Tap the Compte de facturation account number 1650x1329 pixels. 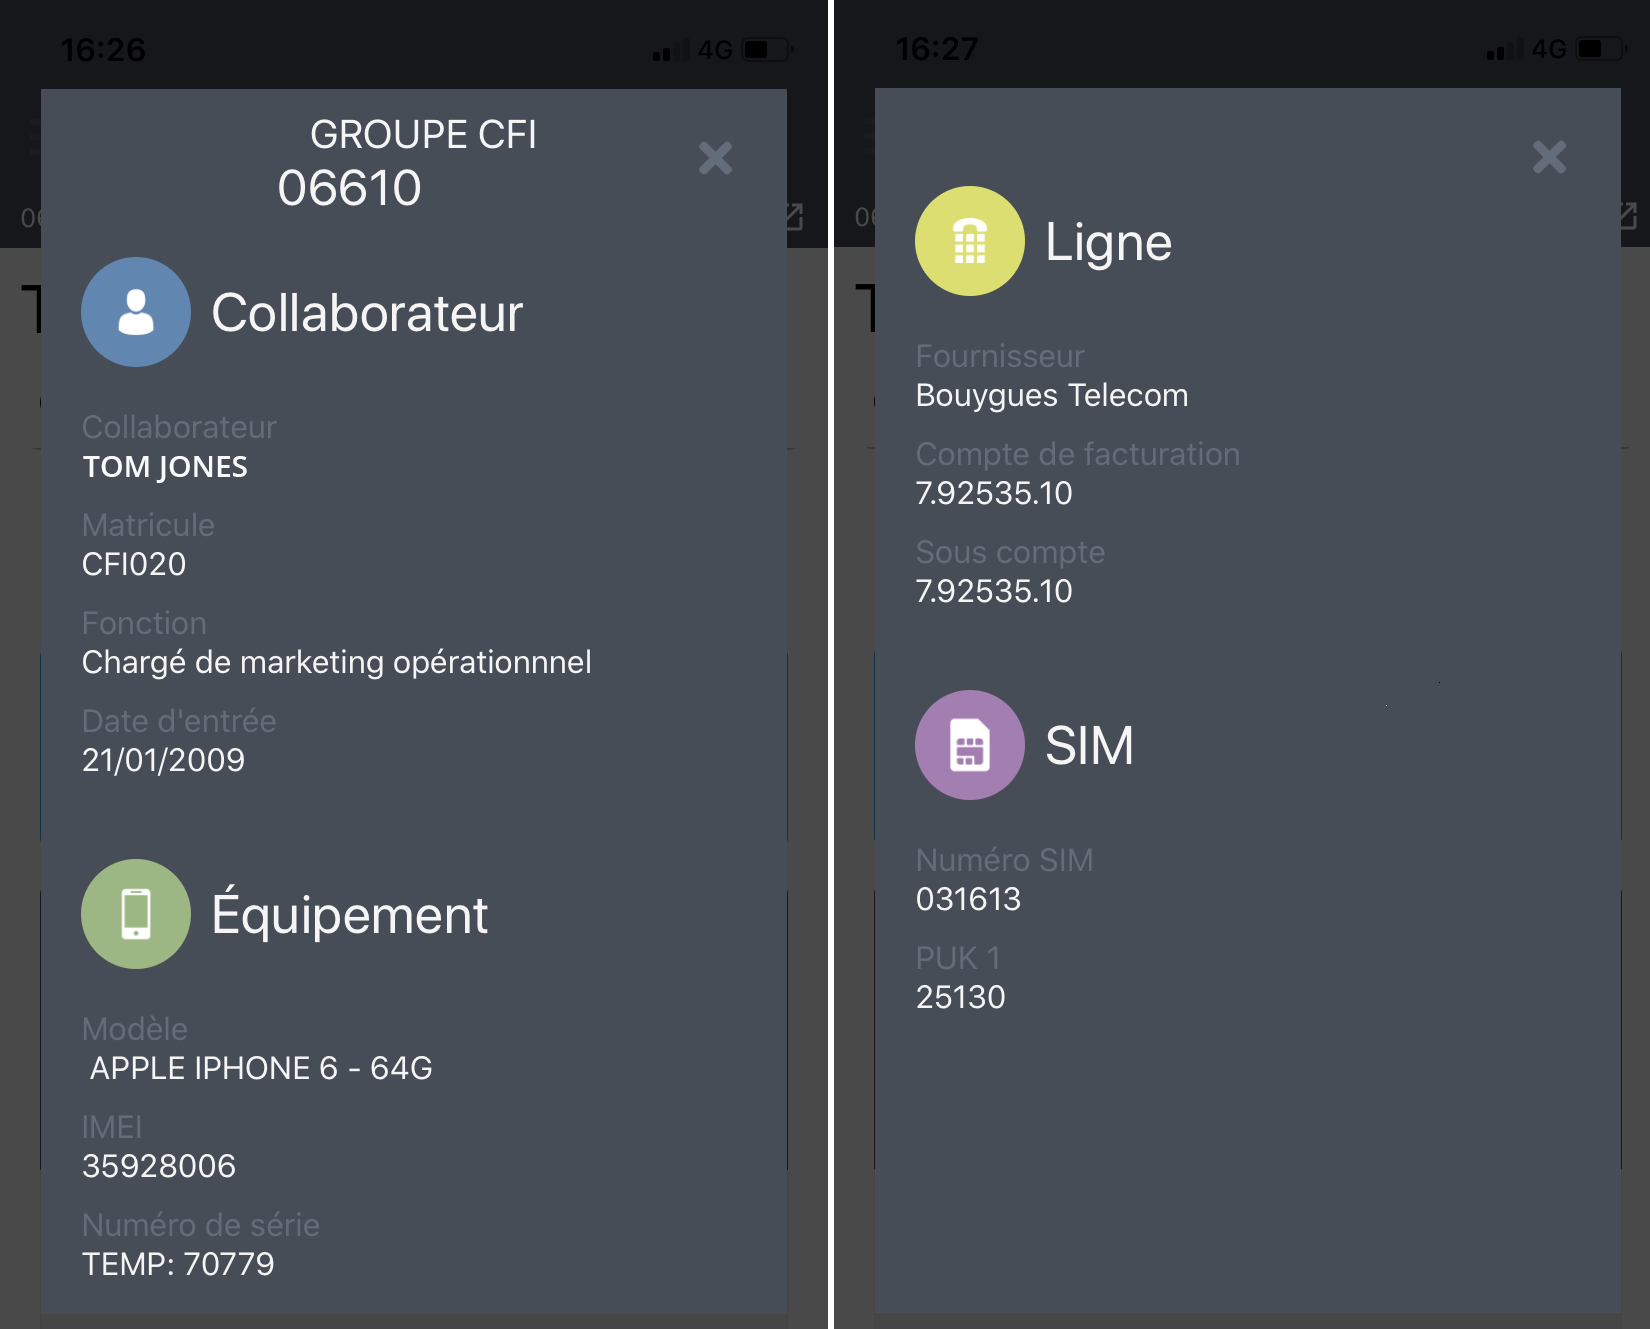[x=994, y=494]
